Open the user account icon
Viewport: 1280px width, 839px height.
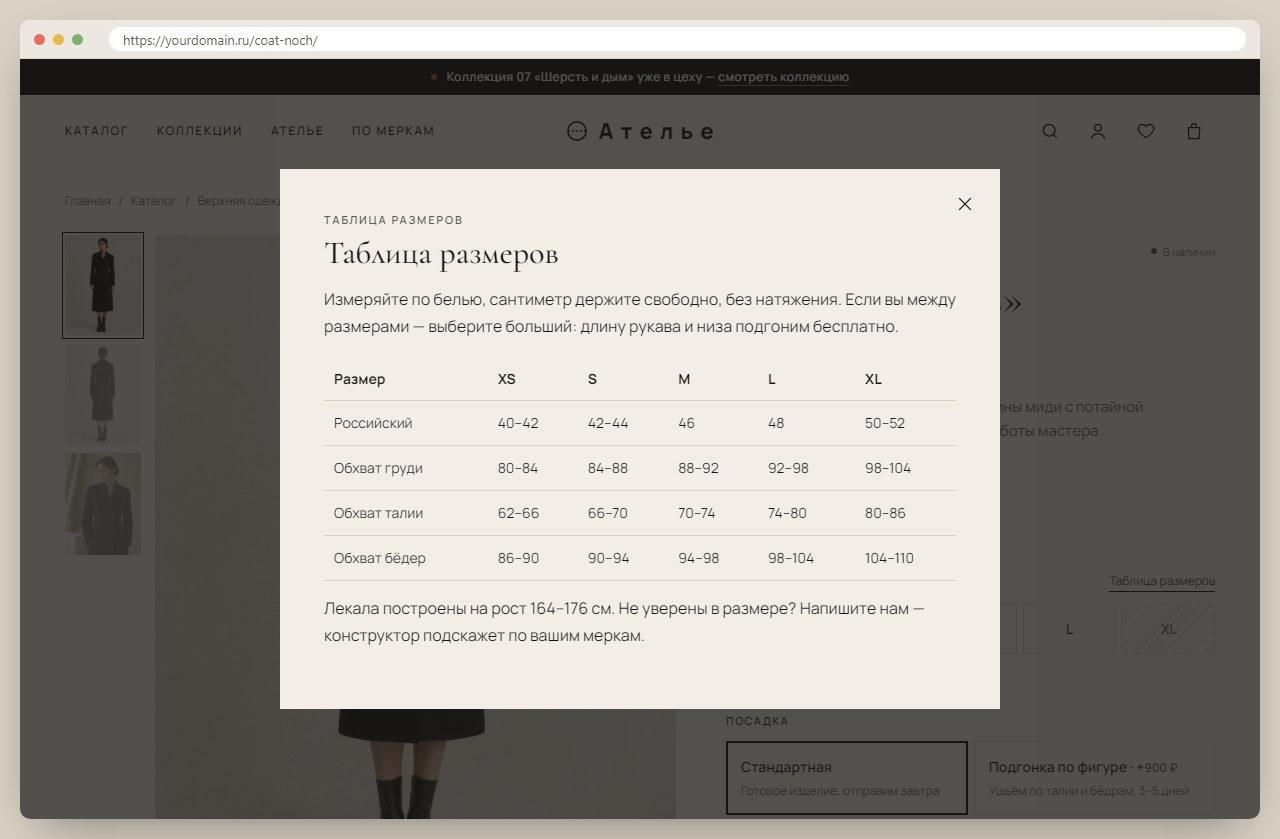1098,131
